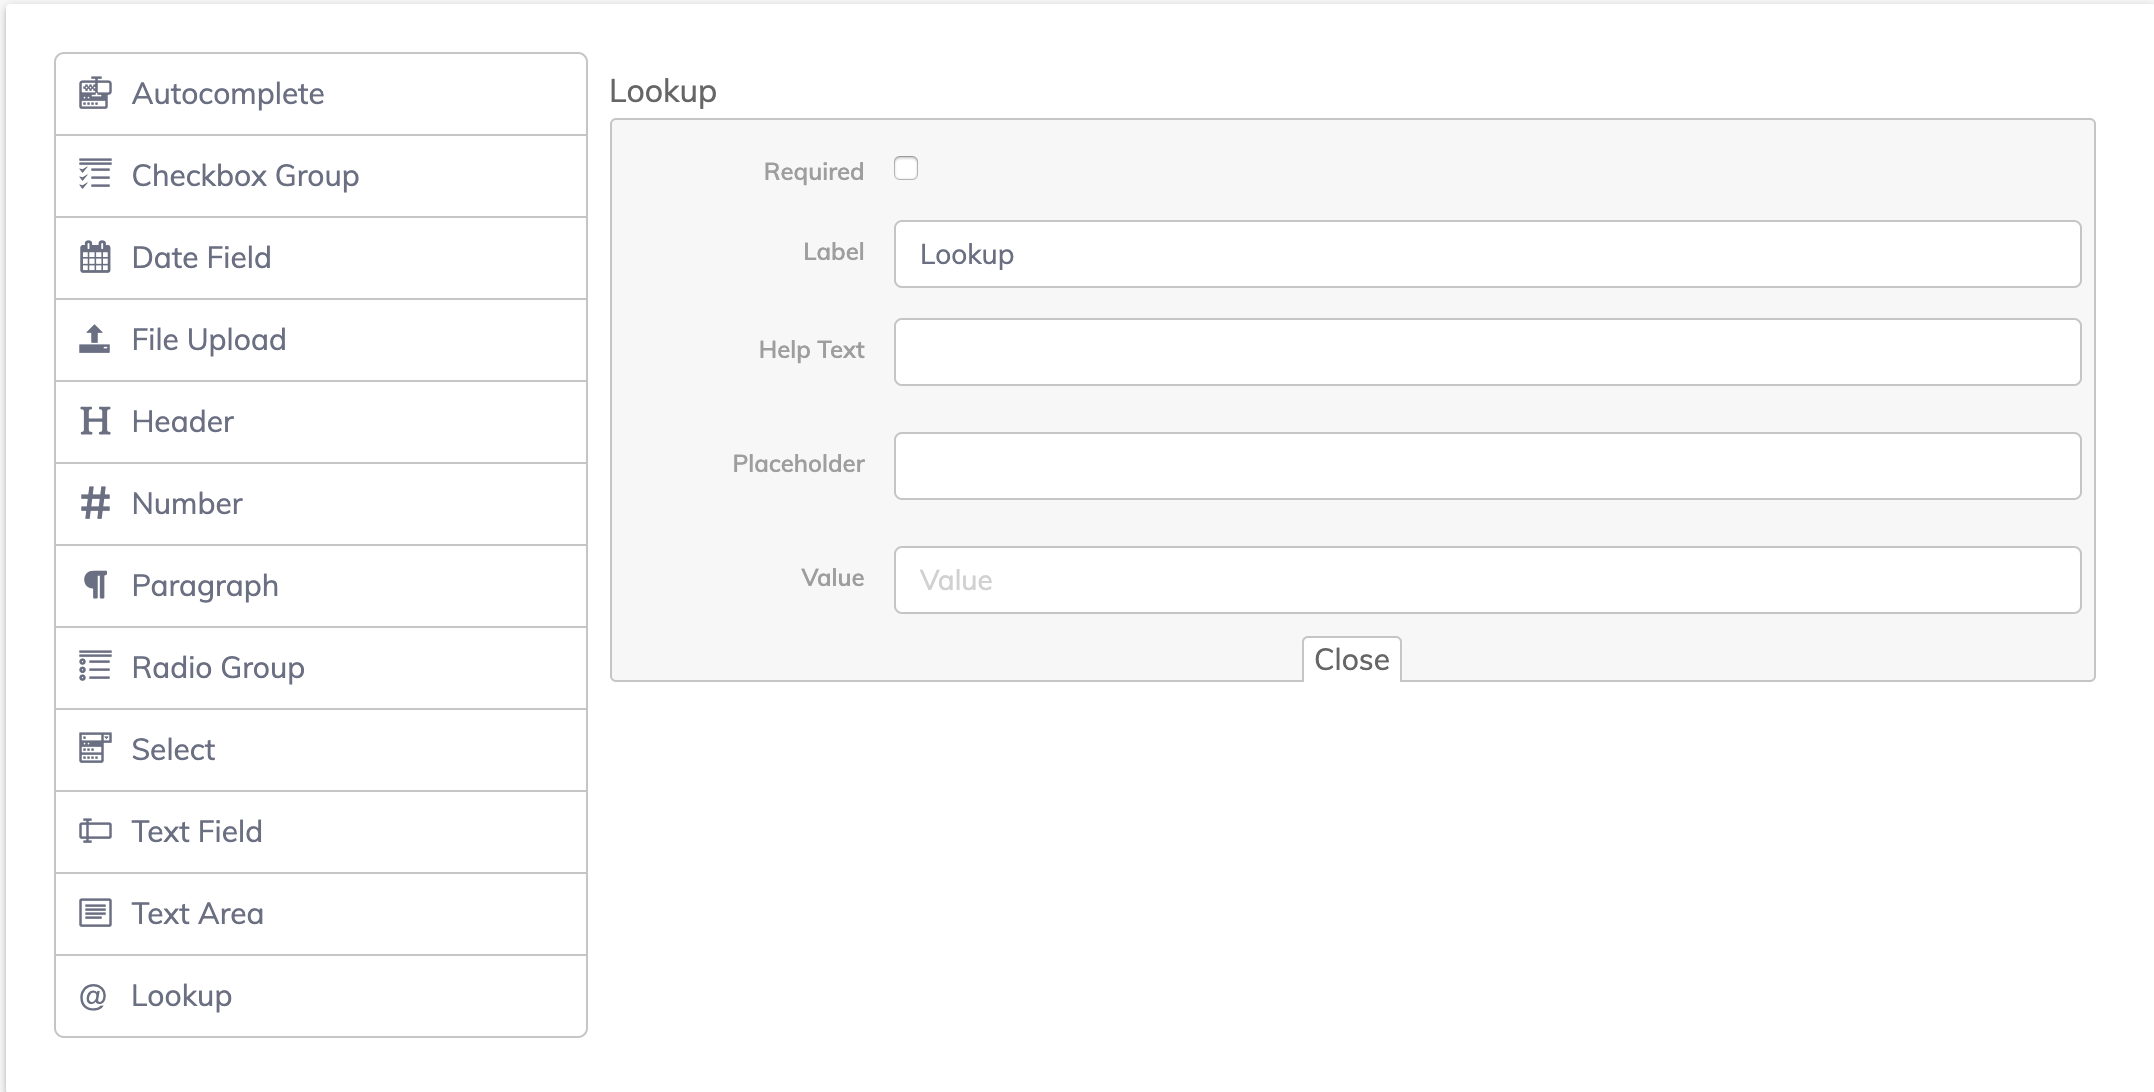Click the Placeholder input field
Viewport: 2154px width, 1092px height.
(1488, 466)
